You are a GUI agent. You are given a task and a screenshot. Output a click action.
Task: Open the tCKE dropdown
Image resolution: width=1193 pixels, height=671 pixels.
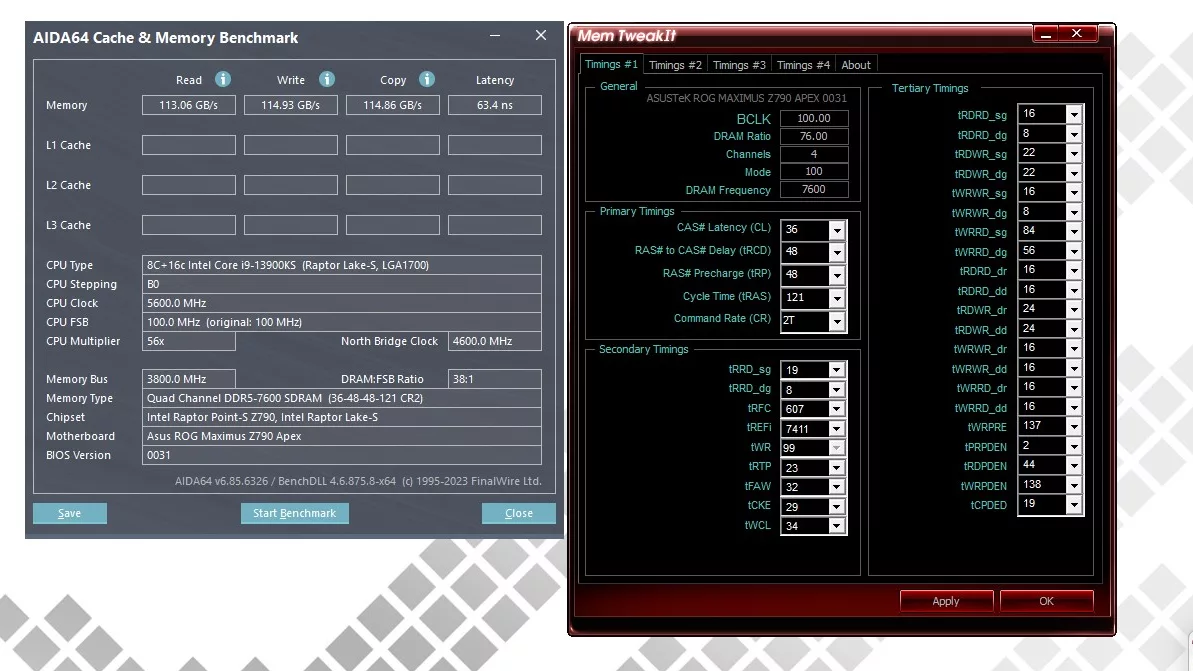tap(836, 507)
